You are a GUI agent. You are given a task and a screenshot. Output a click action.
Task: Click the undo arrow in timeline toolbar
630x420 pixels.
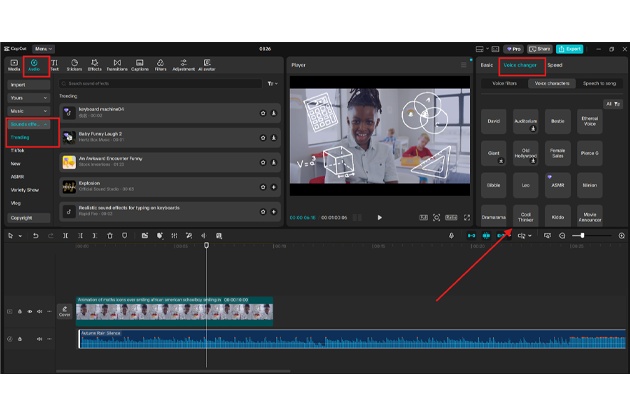(35, 236)
